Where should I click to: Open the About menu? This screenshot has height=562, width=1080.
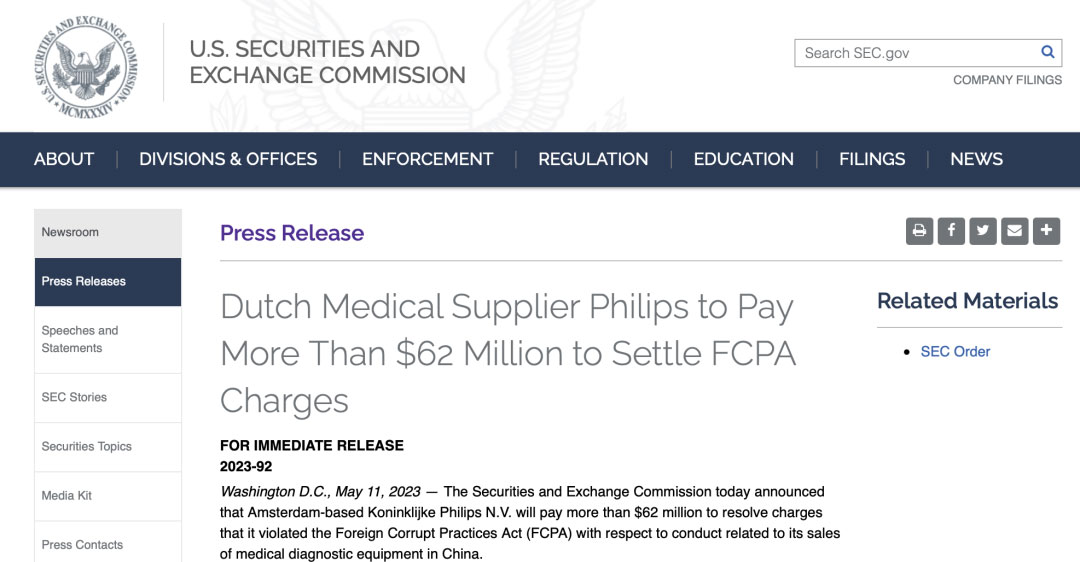[x=64, y=159]
